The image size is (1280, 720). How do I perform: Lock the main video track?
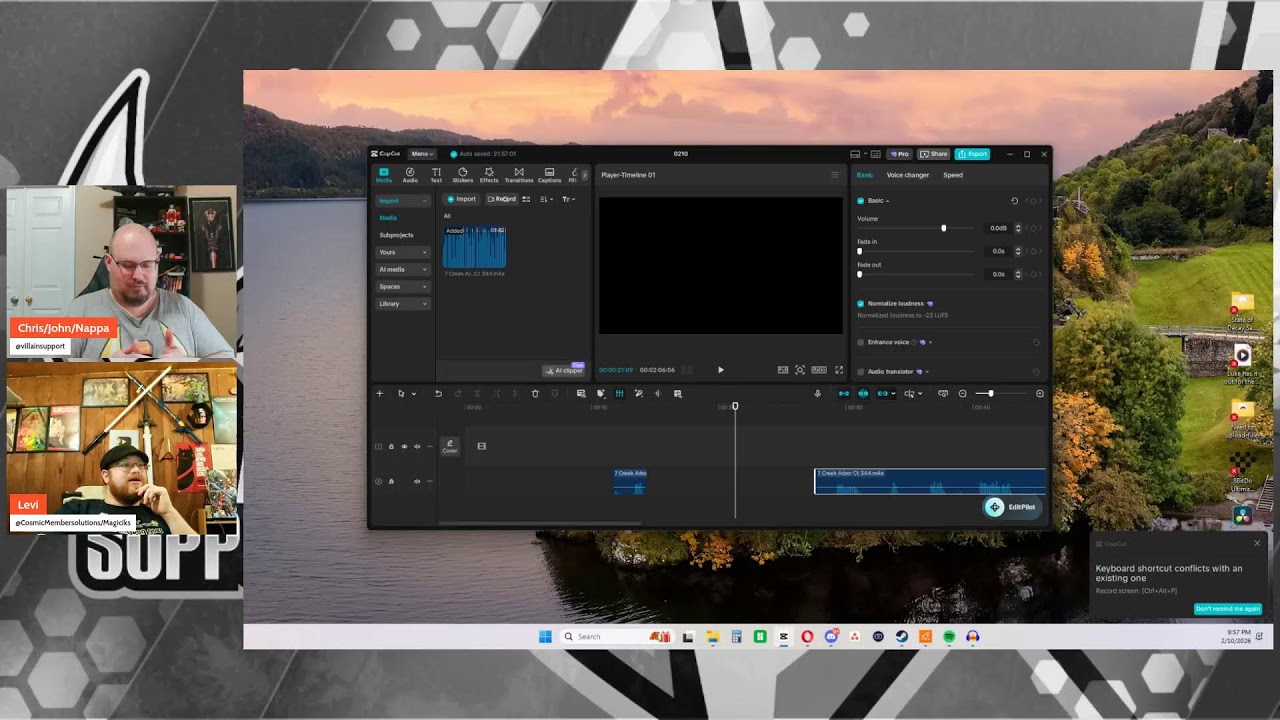[x=391, y=446]
